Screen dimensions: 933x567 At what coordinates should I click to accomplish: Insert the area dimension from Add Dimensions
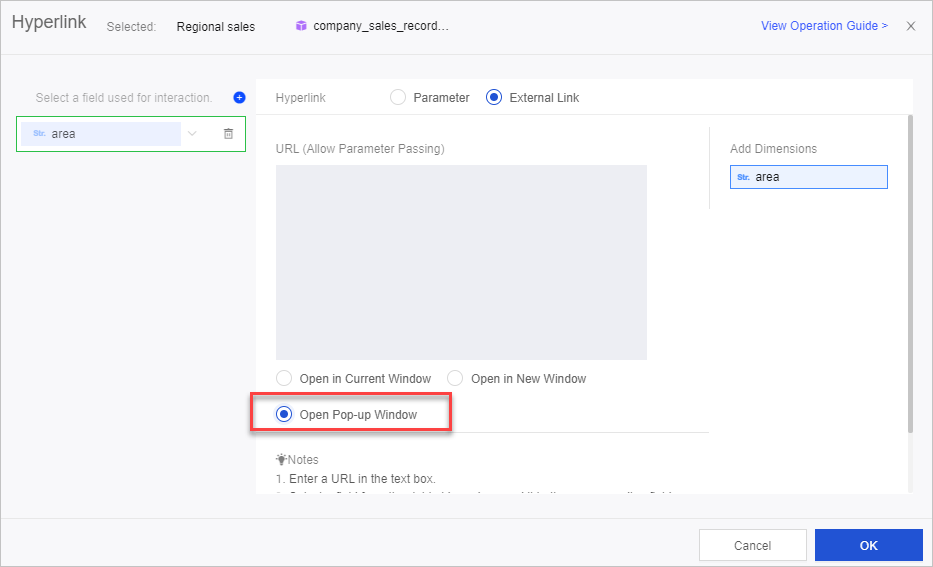pos(808,177)
